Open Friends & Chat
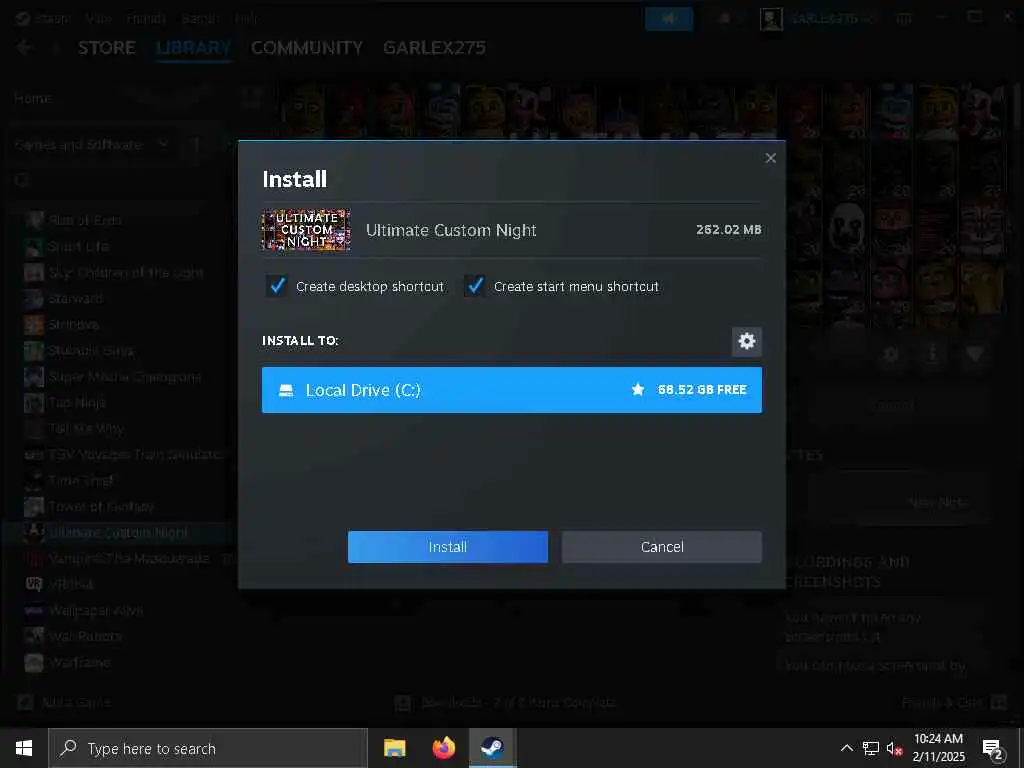 (954, 703)
